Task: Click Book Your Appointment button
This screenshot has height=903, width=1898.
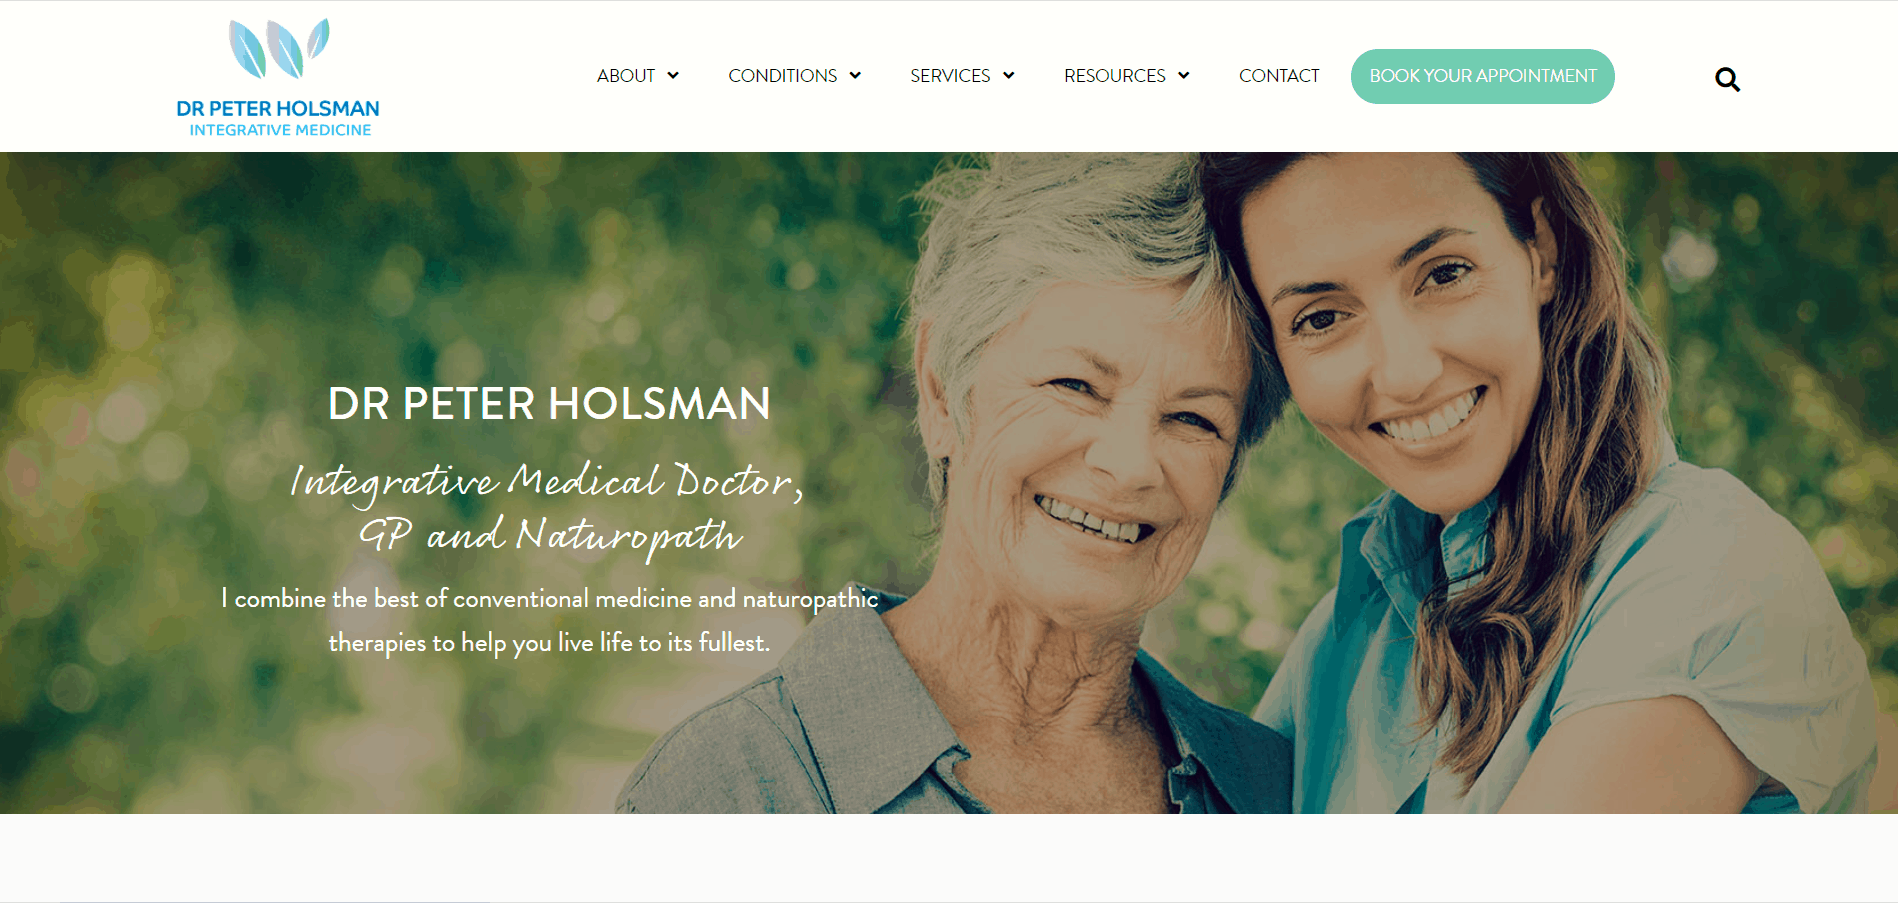Action: pyautogui.click(x=1482, y=76)
